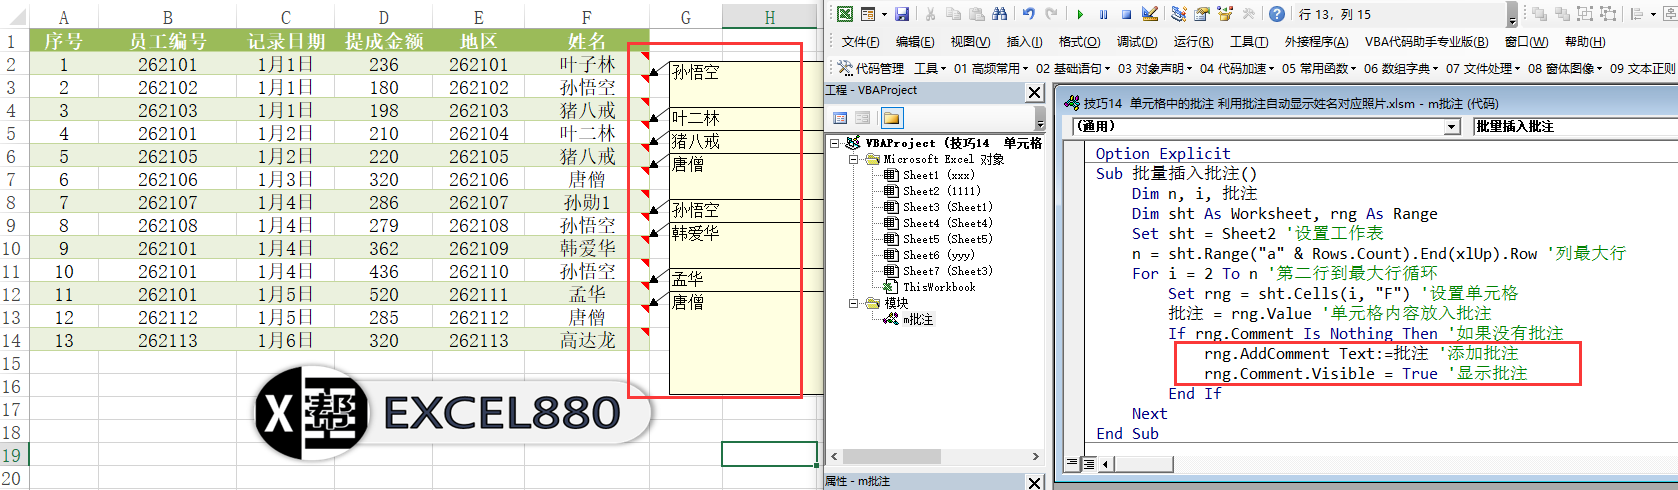Save the VBA project with disk icon
The width and height of the screenshot is (1678, 490).
[x=902, y=14]
